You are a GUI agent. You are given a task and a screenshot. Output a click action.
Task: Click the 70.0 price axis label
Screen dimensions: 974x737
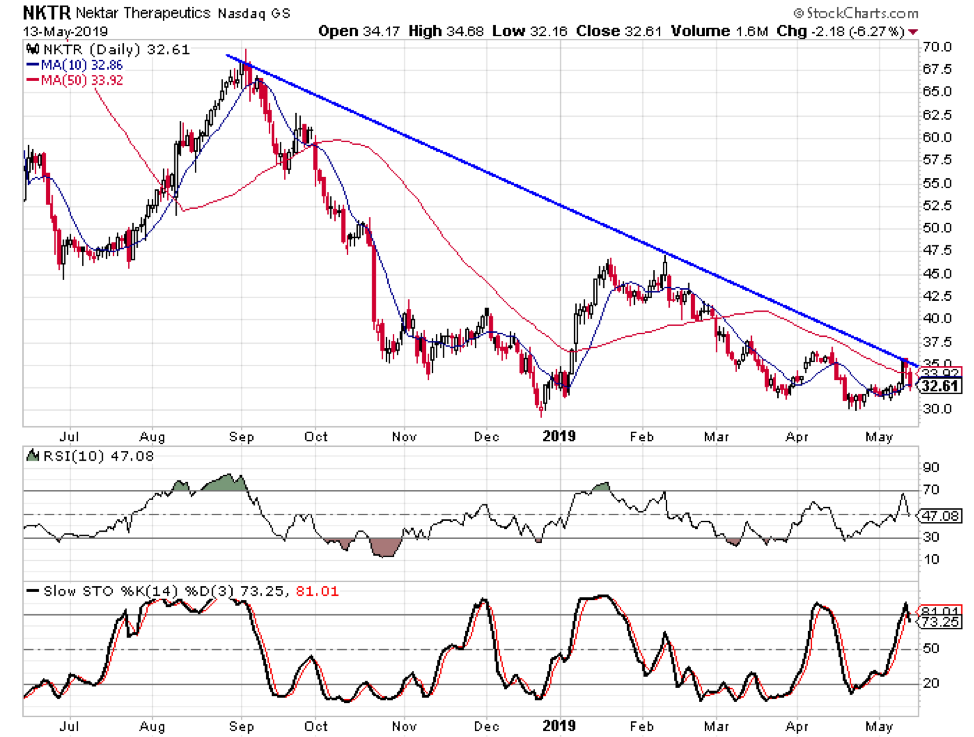937,47
